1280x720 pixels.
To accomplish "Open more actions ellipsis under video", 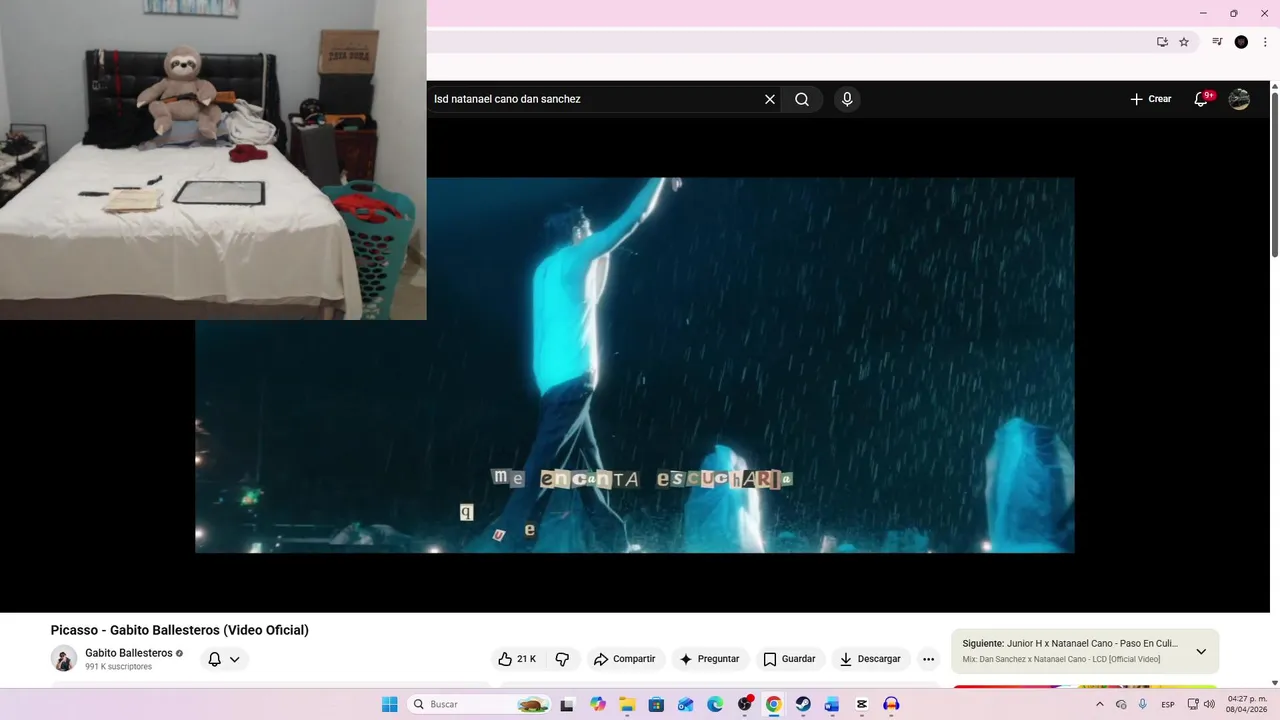I will pos(928,659).
